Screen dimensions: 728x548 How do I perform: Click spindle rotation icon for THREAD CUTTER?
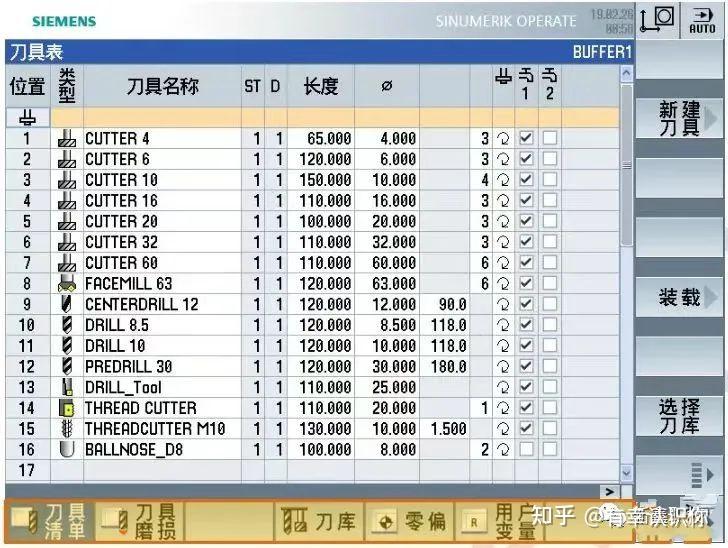503,408
